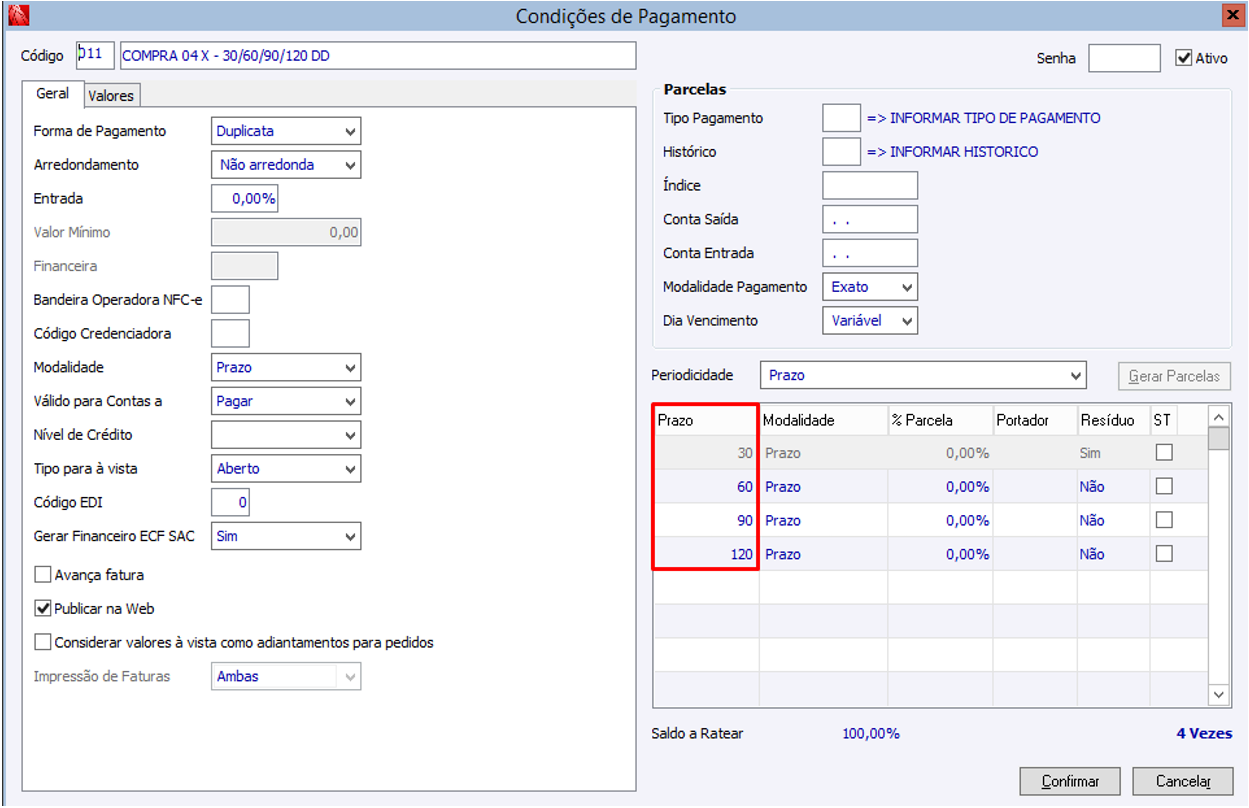Image resolution: width=1249 pixels, height=808 pixels.
Task: Click the Senha input field
Action: tap(1124, 58)
